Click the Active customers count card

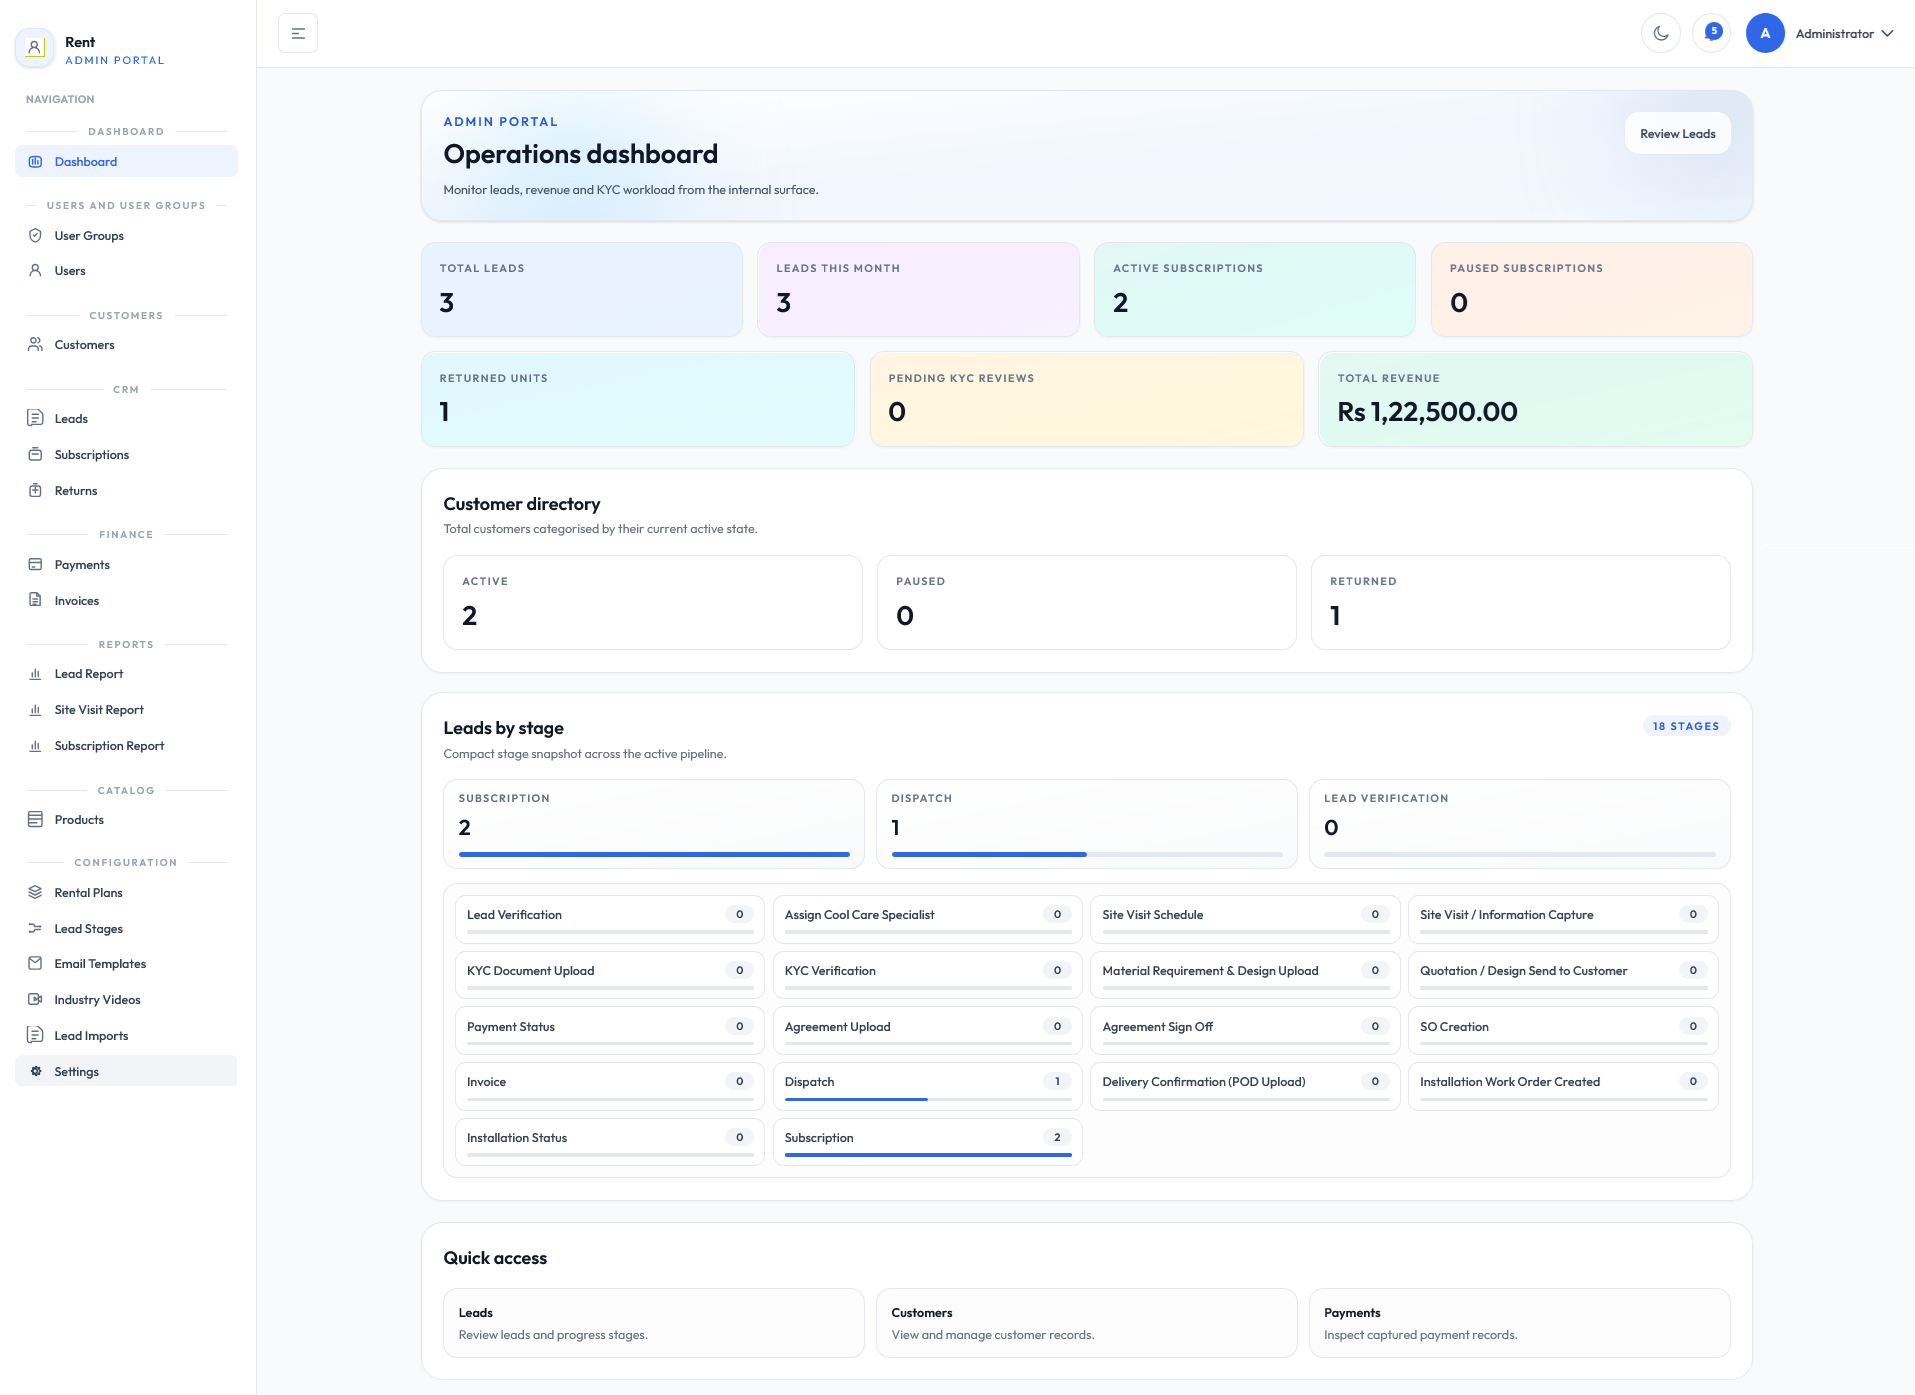pyautogui.click(x=653, y=602)
